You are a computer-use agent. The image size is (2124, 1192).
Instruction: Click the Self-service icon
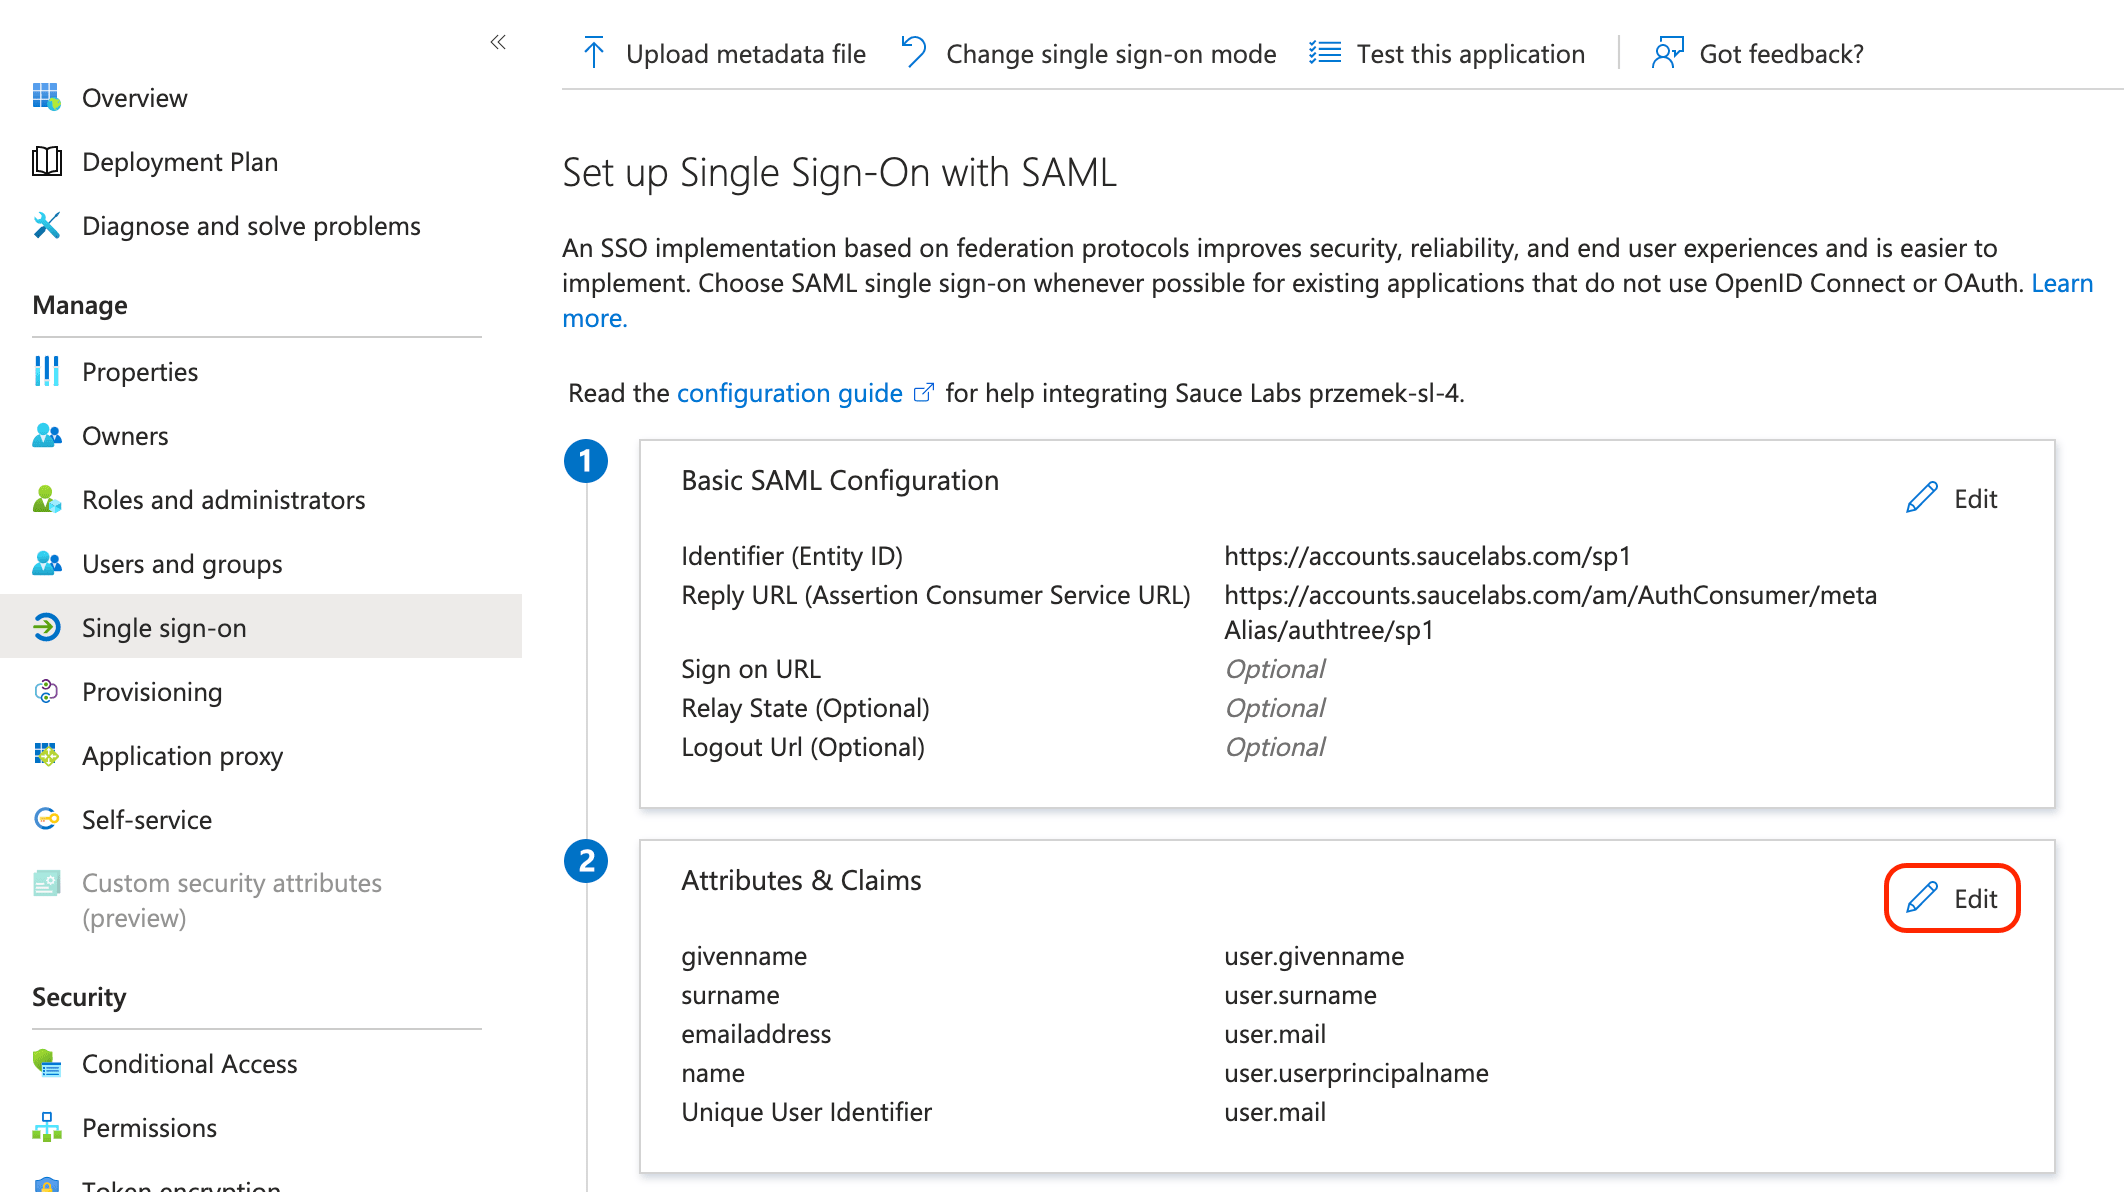[x=46, y=818]
